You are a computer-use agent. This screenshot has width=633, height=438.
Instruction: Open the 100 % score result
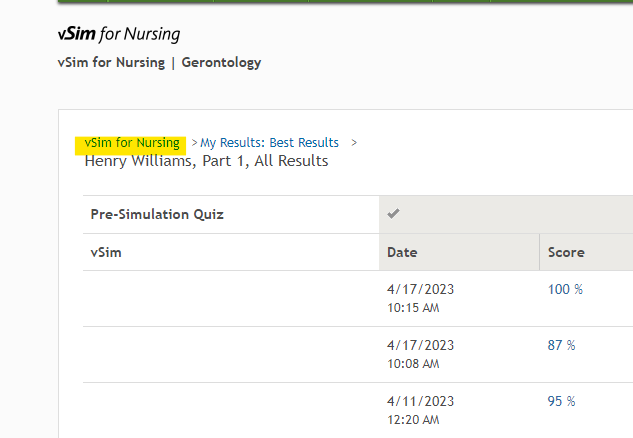[565, 289]
